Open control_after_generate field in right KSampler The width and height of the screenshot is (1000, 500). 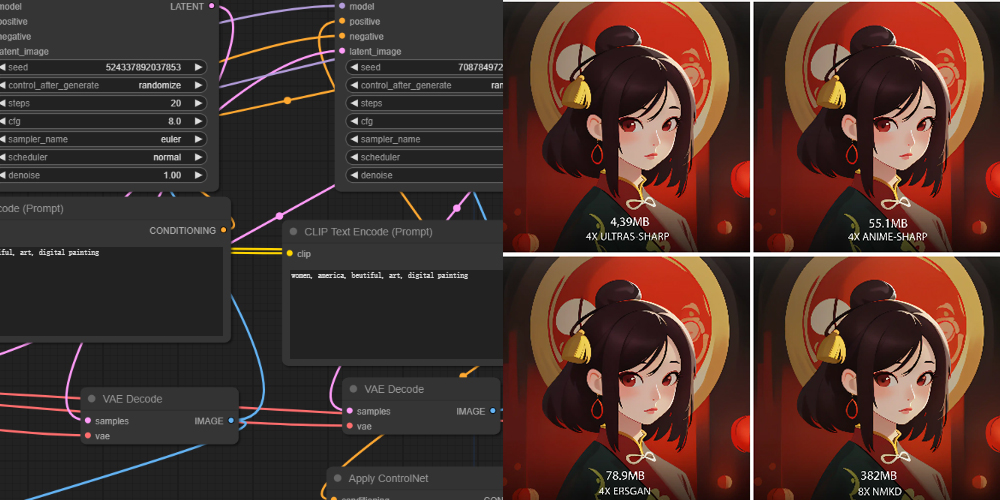pyautogui.click(x=424, y=85)
